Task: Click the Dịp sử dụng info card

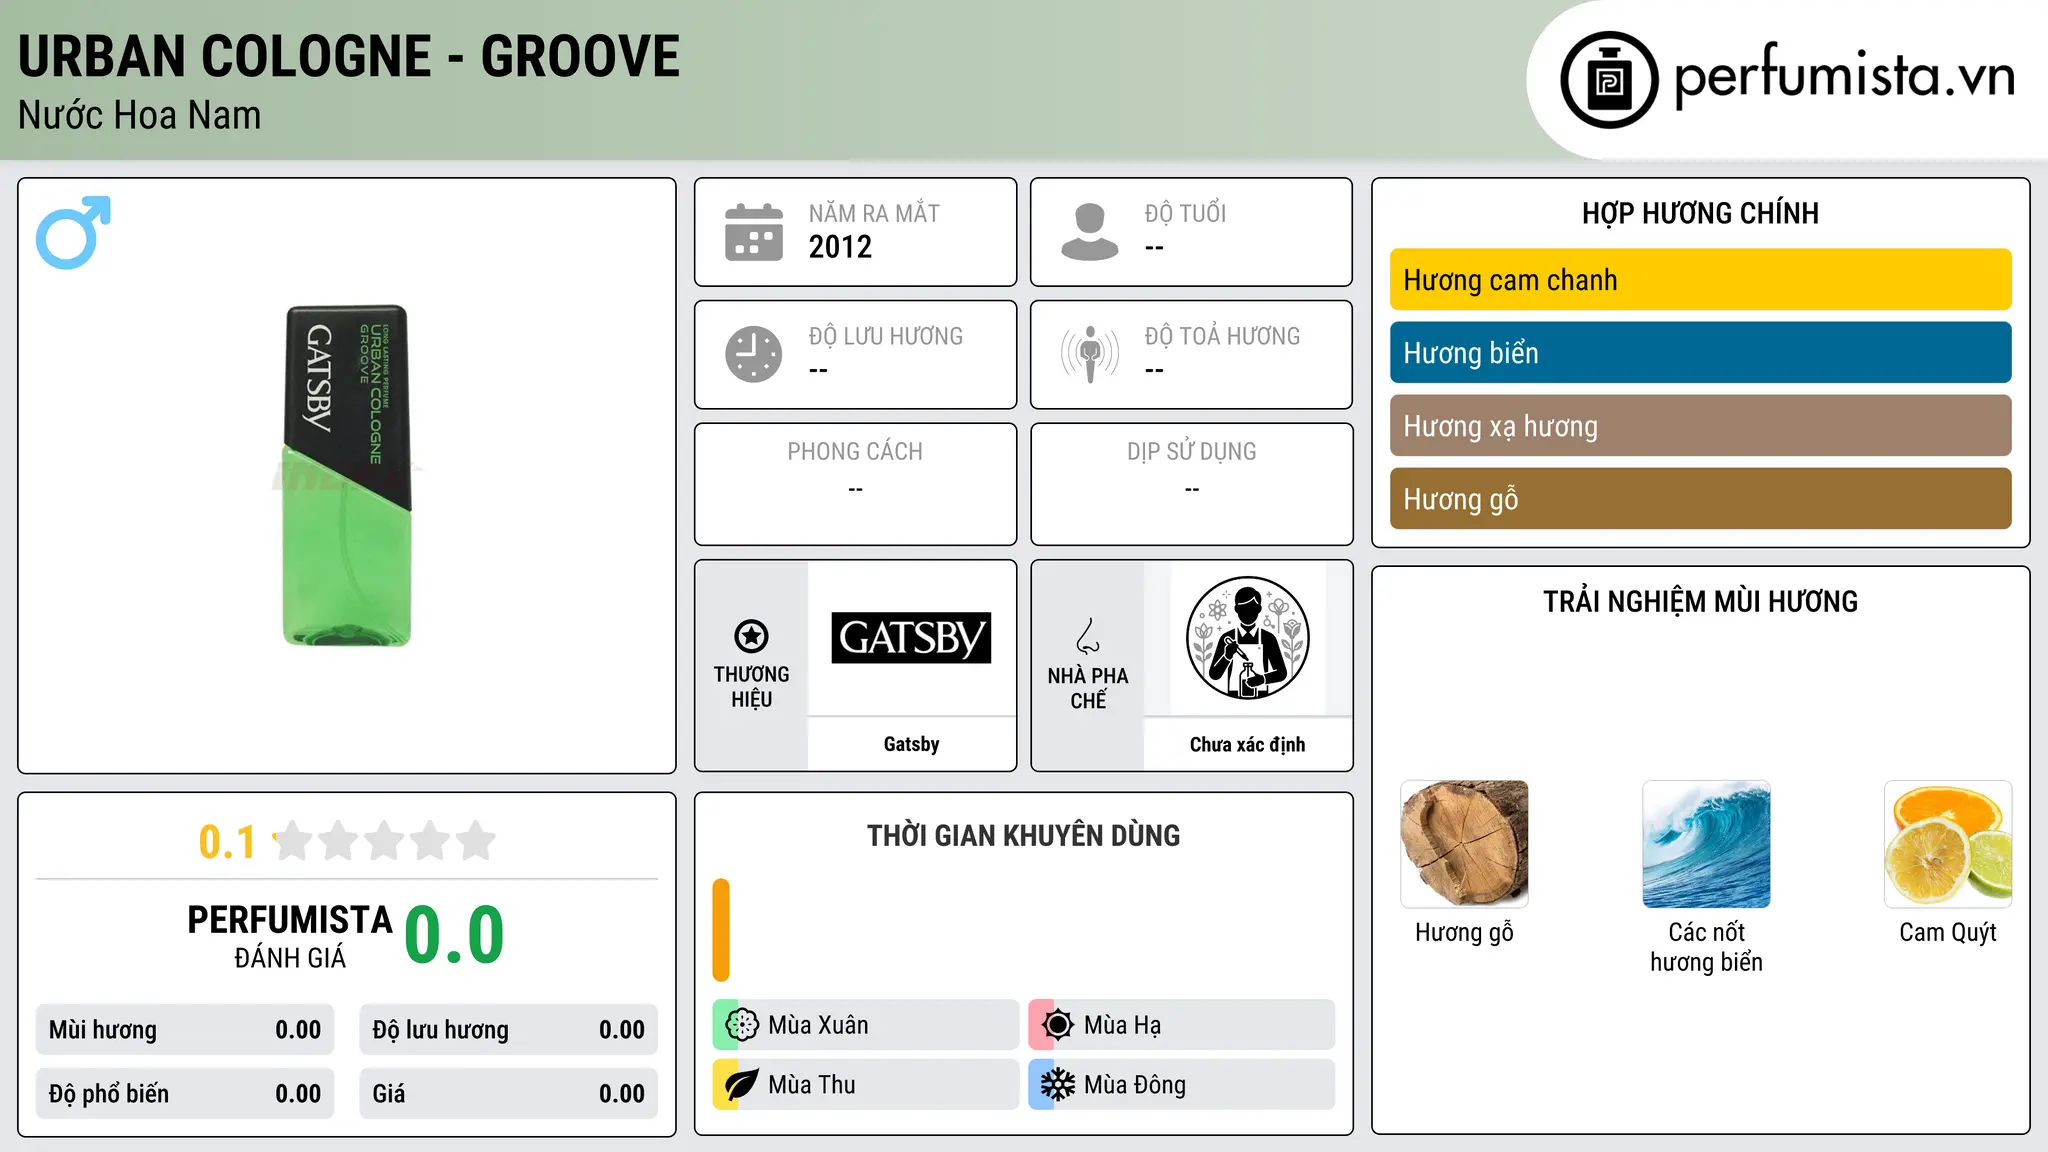Action: 1191,484
